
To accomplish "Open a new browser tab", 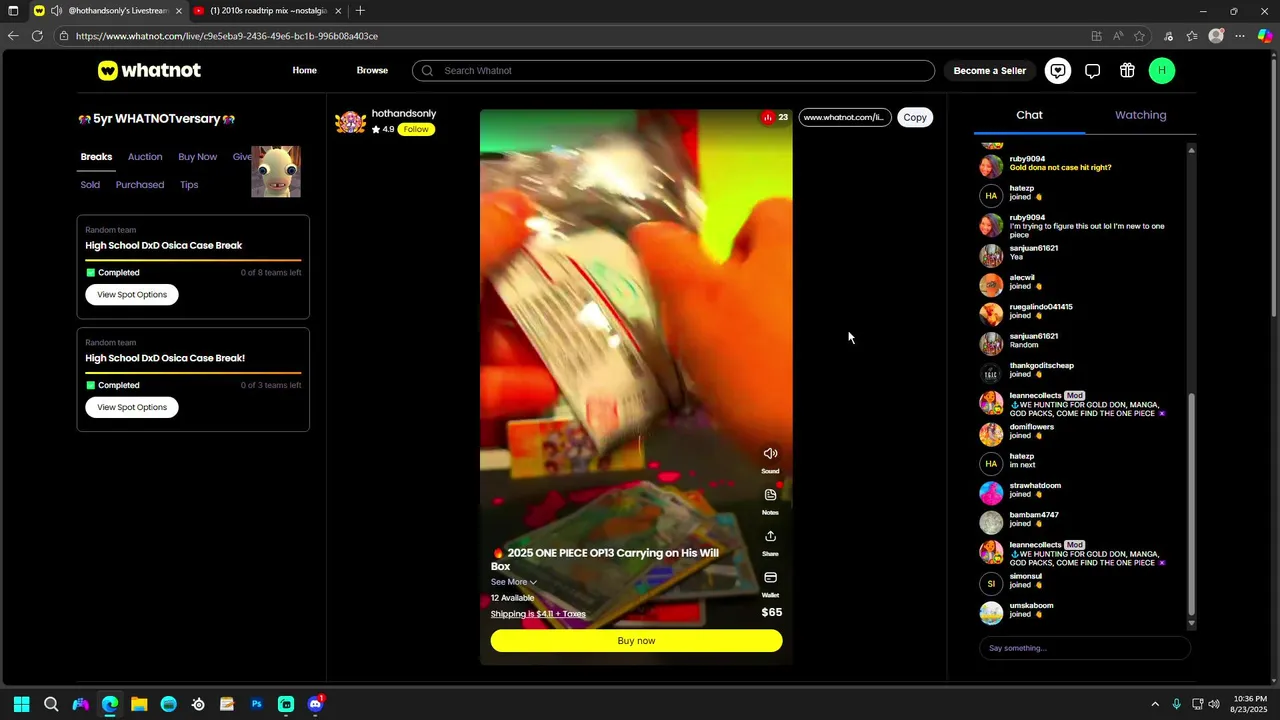I will point(360,11).
